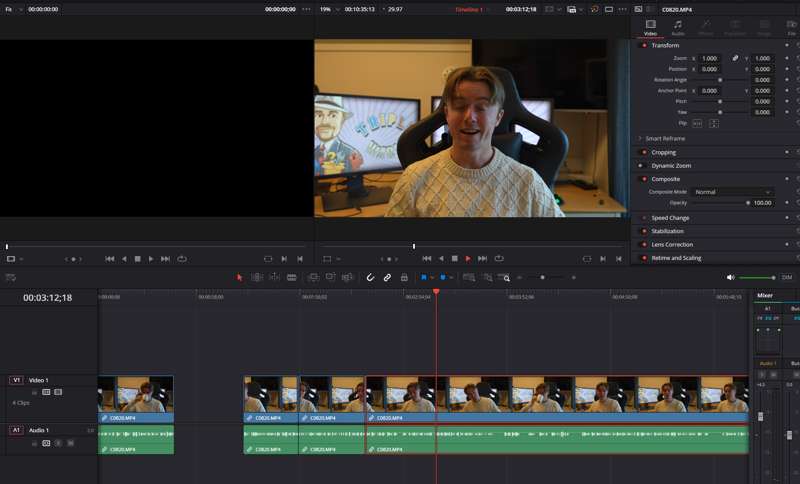Click the Zoom X value field

[710, 58]
